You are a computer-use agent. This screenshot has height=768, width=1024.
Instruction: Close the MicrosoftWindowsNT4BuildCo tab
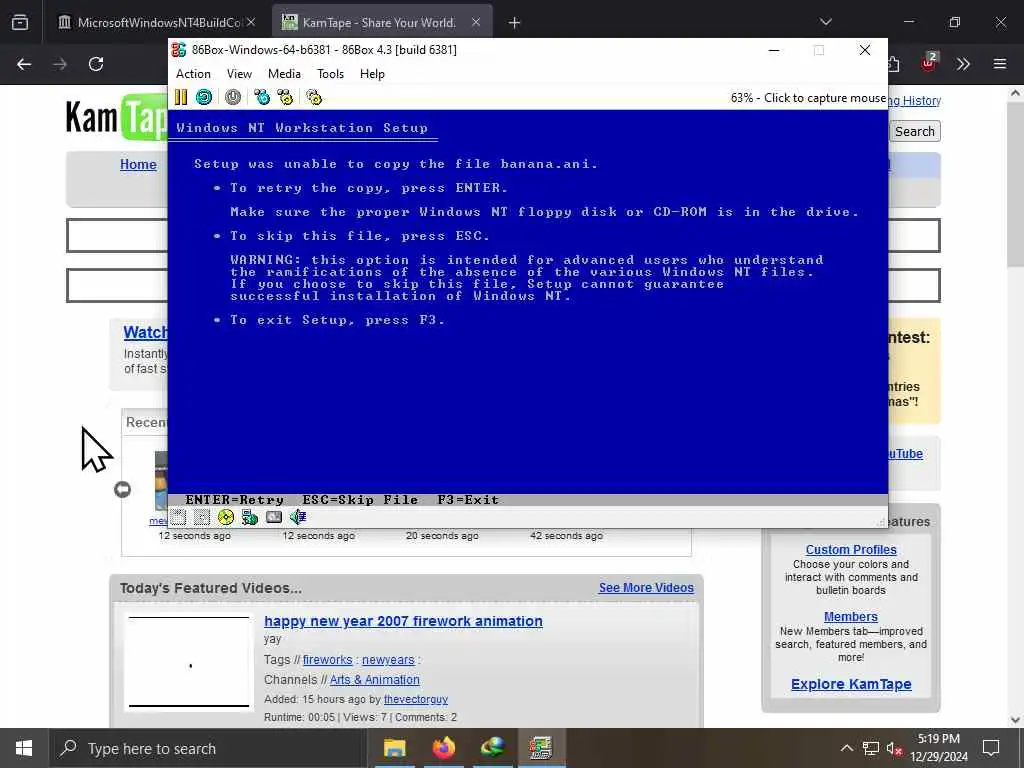[x=251, y=23]
